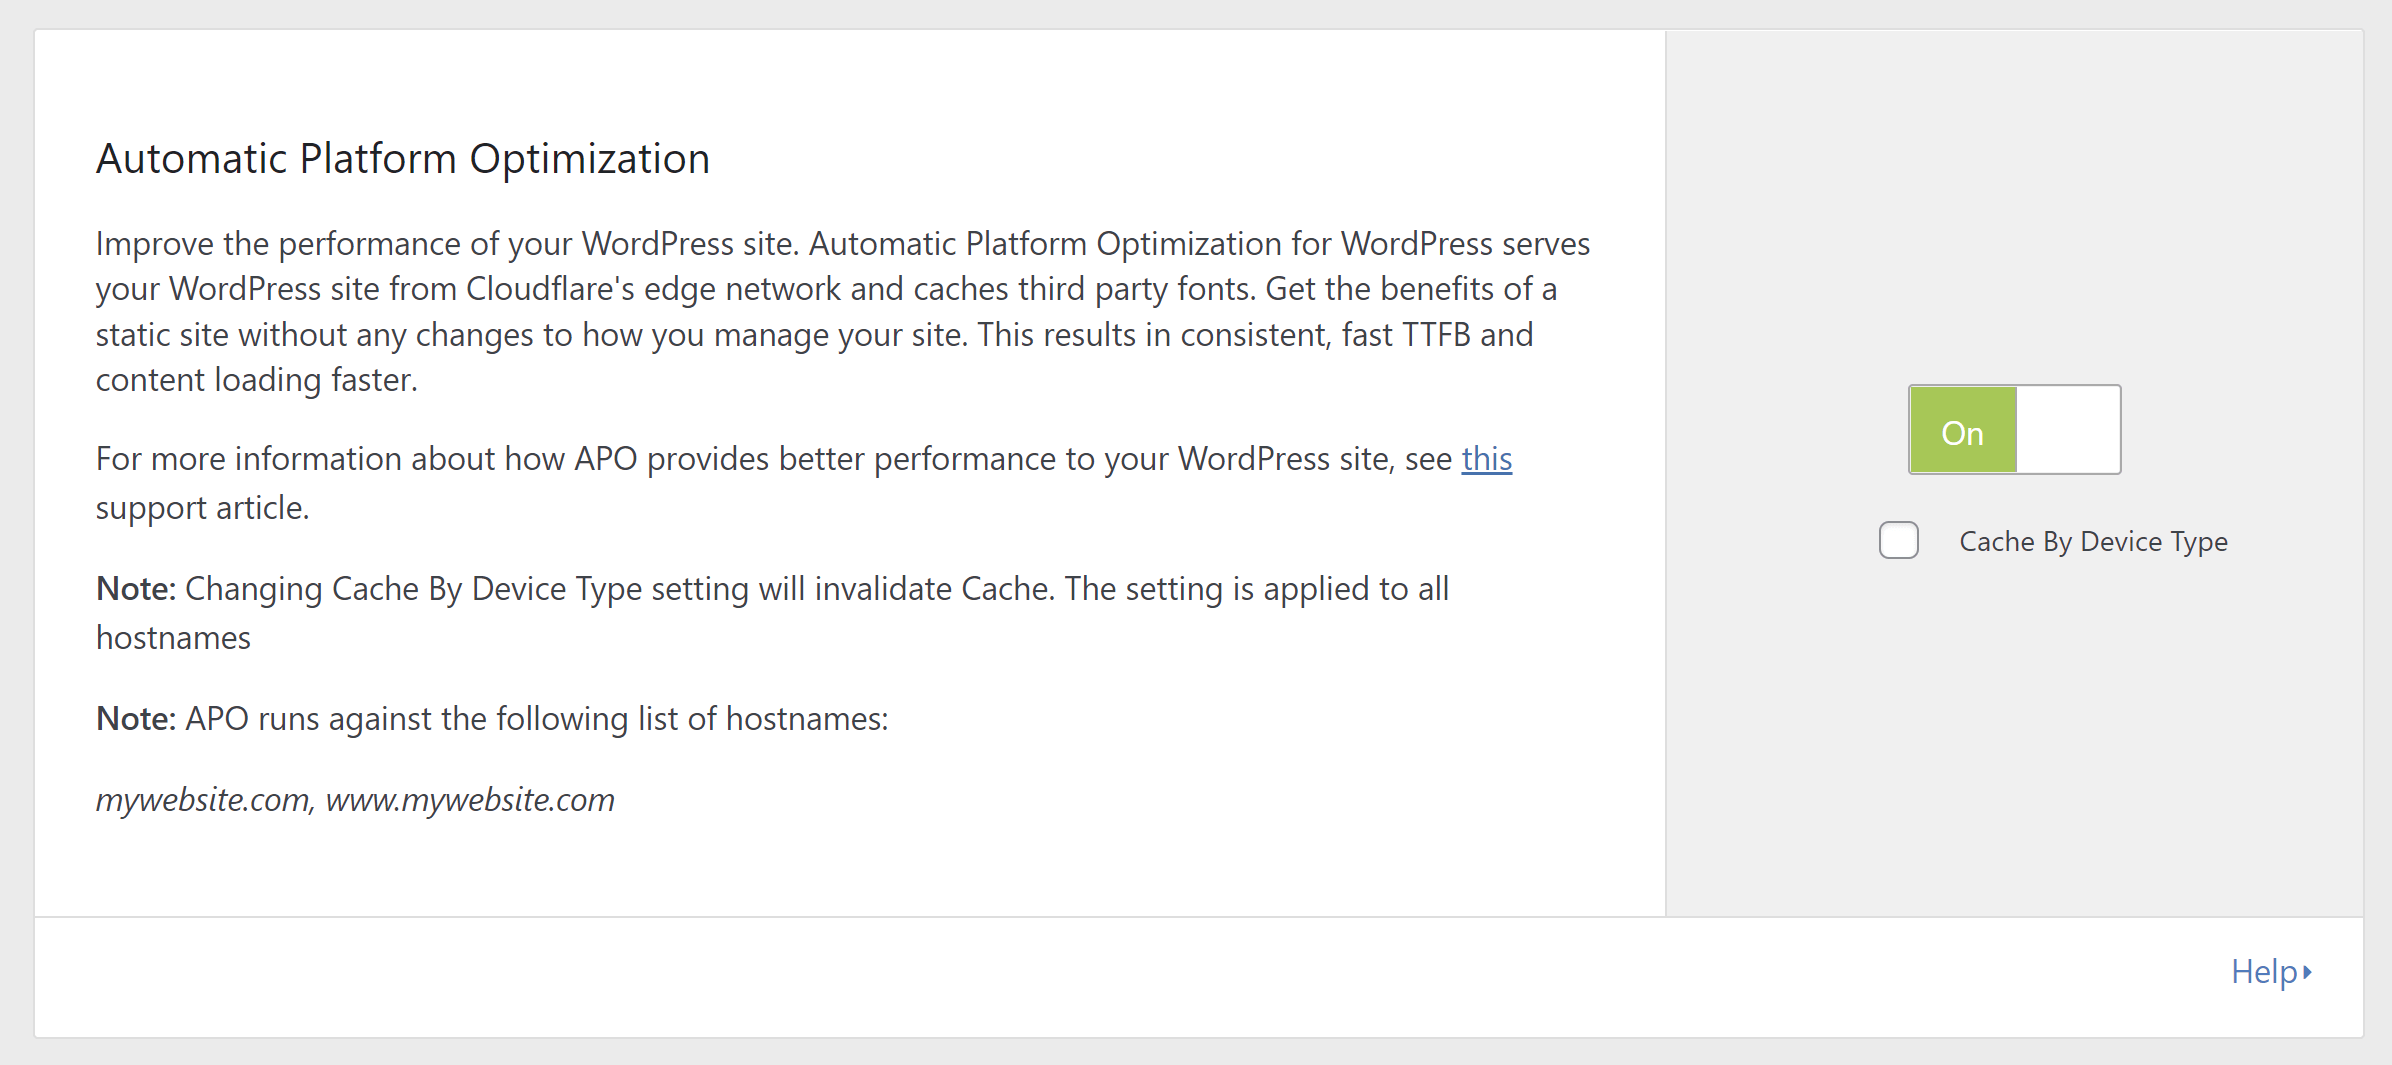Click the disclosure arrow next to Help

(2306, 971)
